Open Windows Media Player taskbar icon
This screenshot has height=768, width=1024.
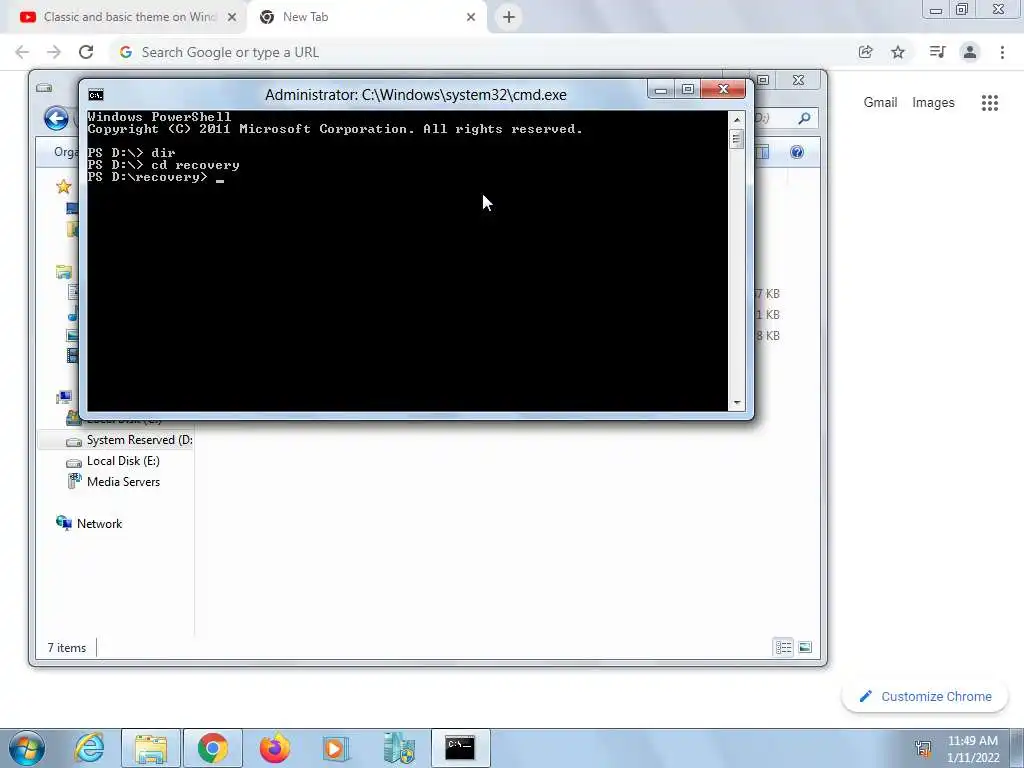[x=336, y=748]
